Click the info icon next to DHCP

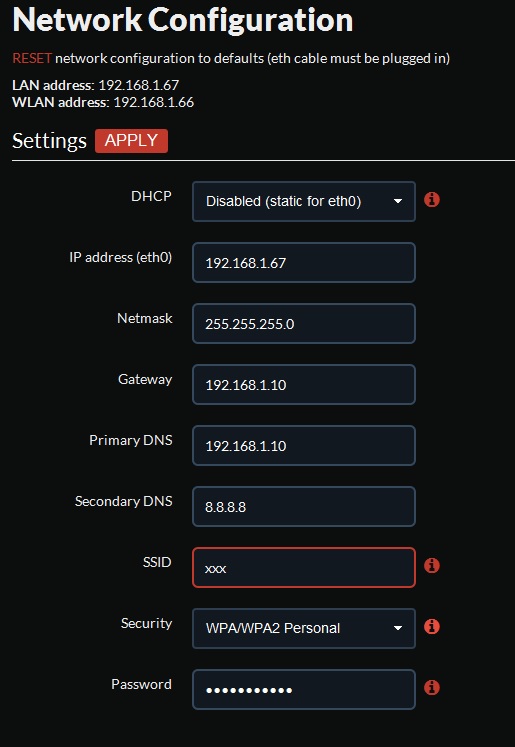(x=432, y=200)
